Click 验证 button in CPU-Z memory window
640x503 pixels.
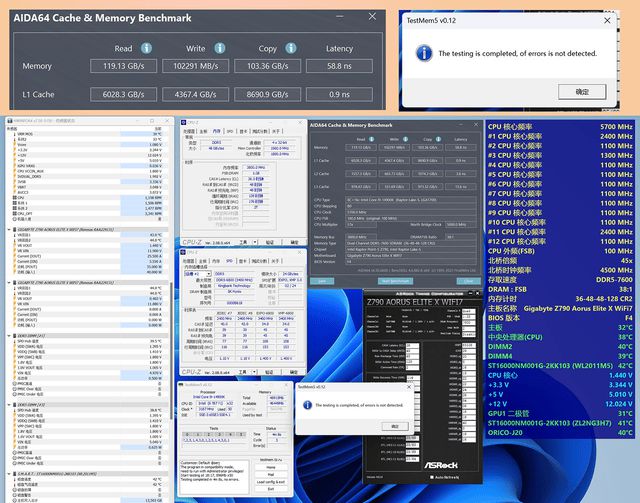(x=270, y=243)
